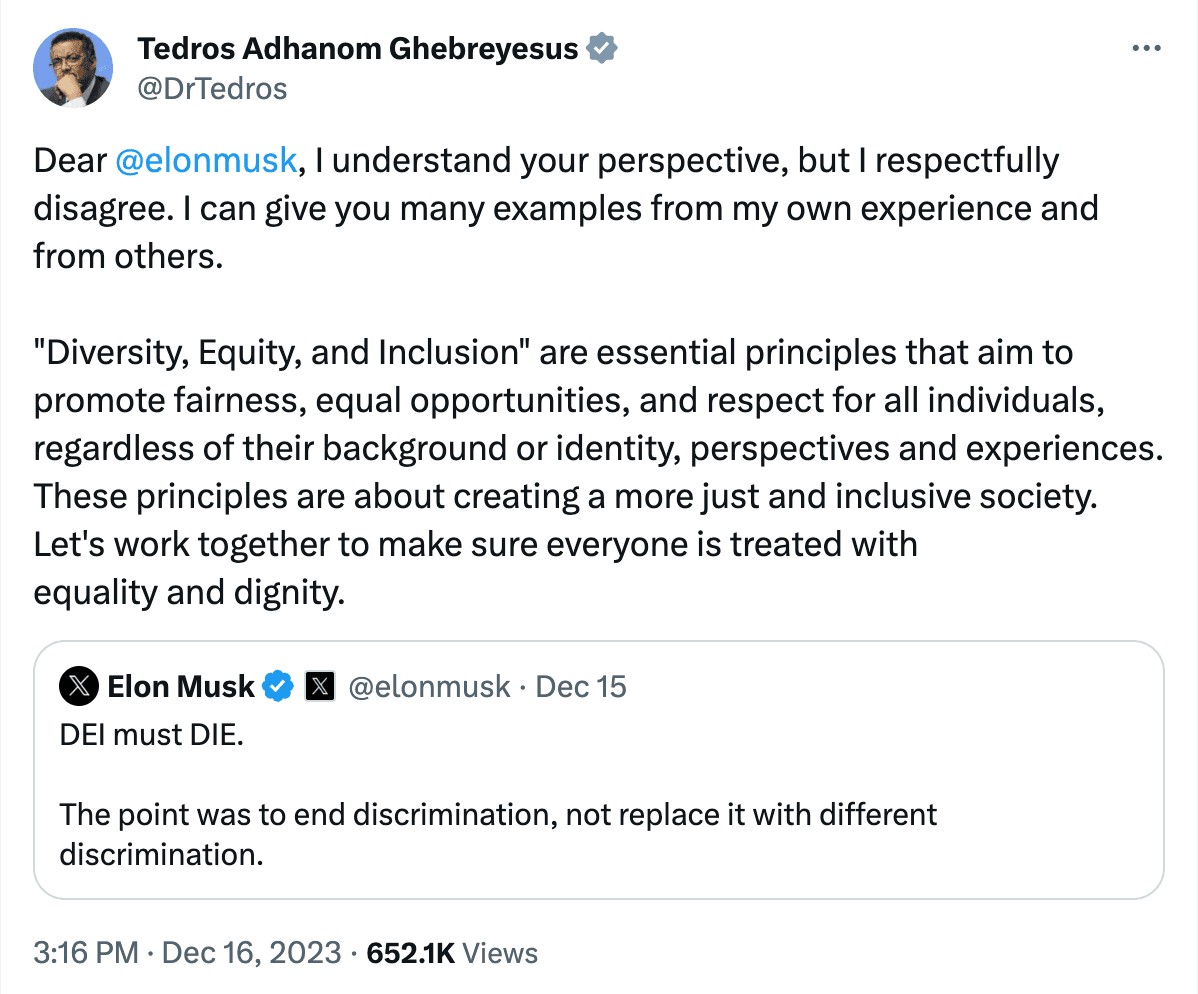1198x994 pixels.
Task: Click the closing line "equality and dignity."
Action: [x=189, y=592]
